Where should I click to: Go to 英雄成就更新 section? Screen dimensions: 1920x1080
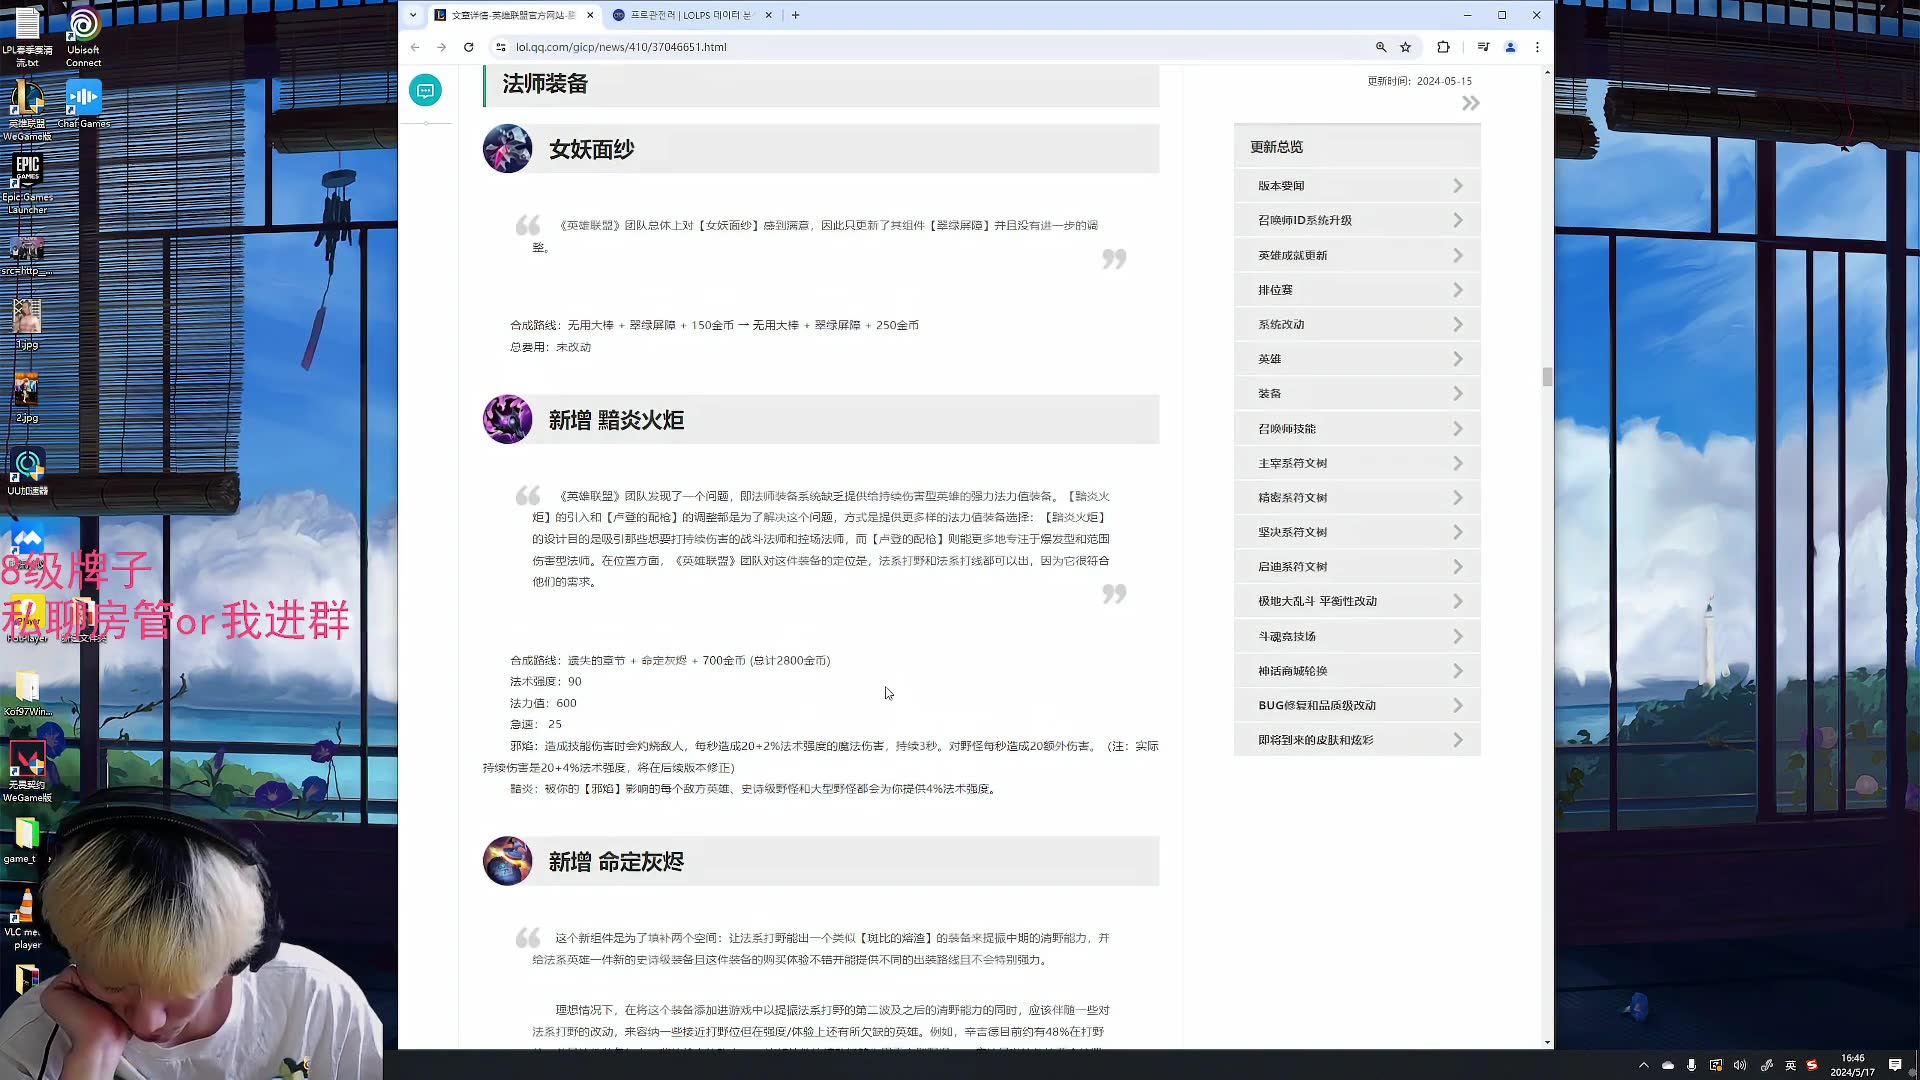click(1357, 255)
